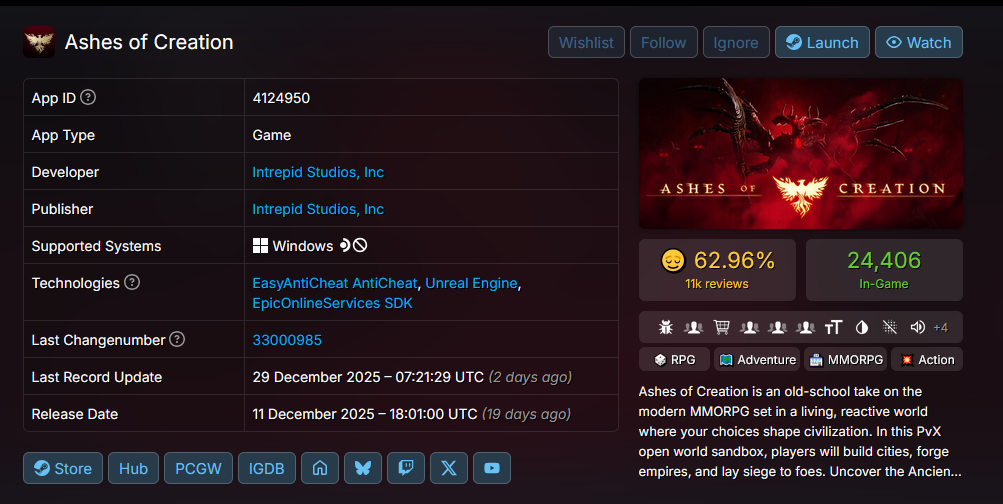Click the 11k reviews text
Viewport: 1003px width, 504px height.
pyautogui.click(x=717, y=284)
